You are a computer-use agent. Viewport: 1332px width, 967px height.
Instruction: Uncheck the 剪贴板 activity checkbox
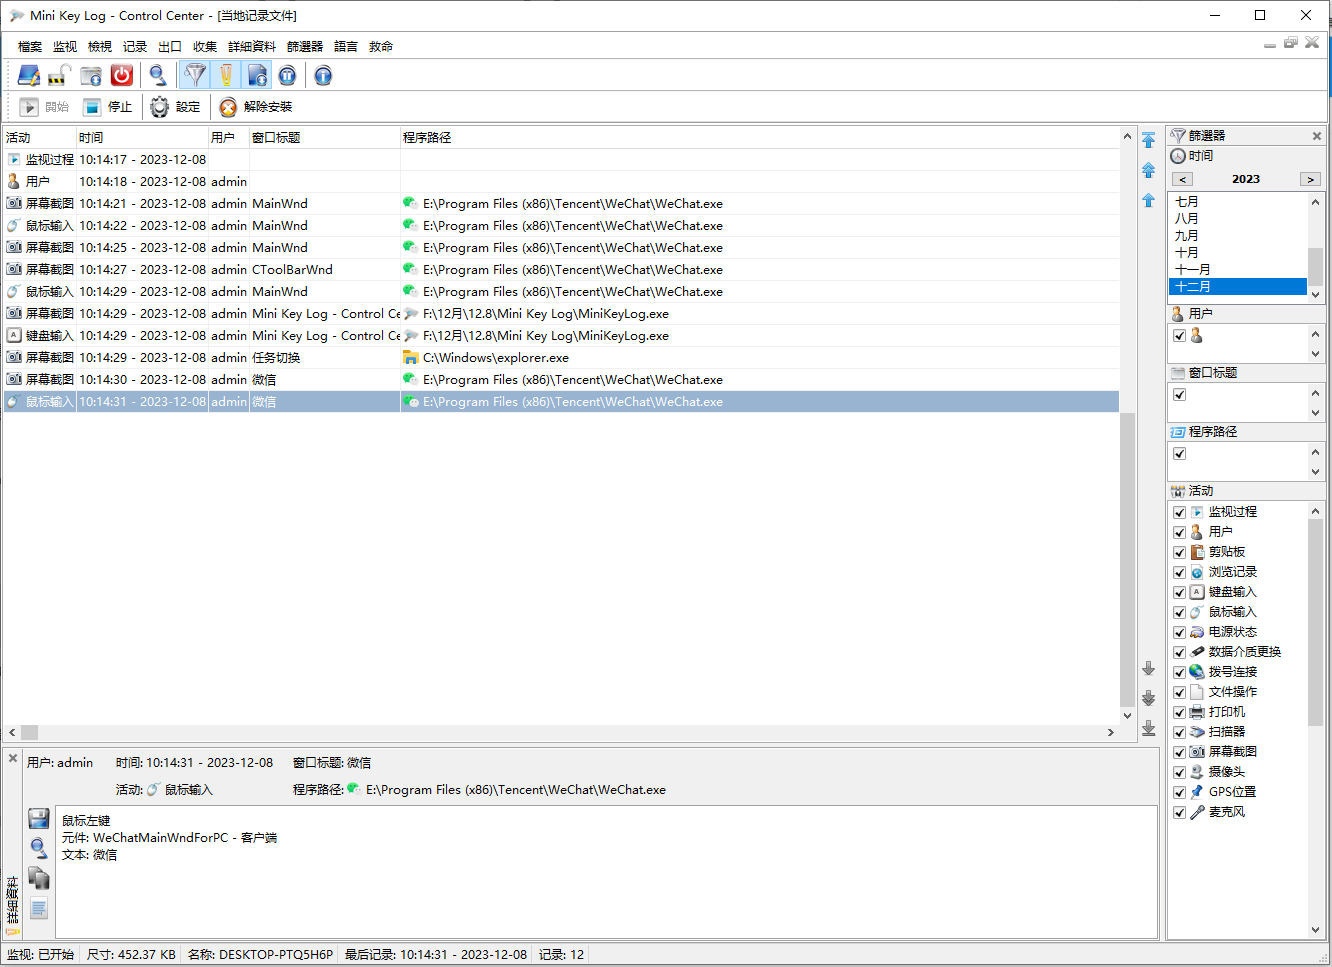(1179, 552)
